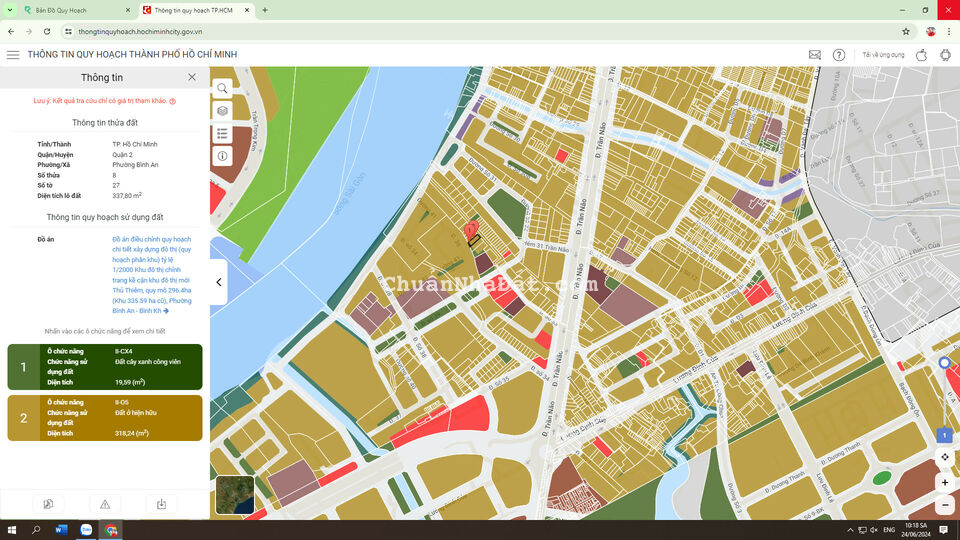This screenshot has width=960, height=540.
Task: Open the Đồ án planning project link
Action: point(152,275)
